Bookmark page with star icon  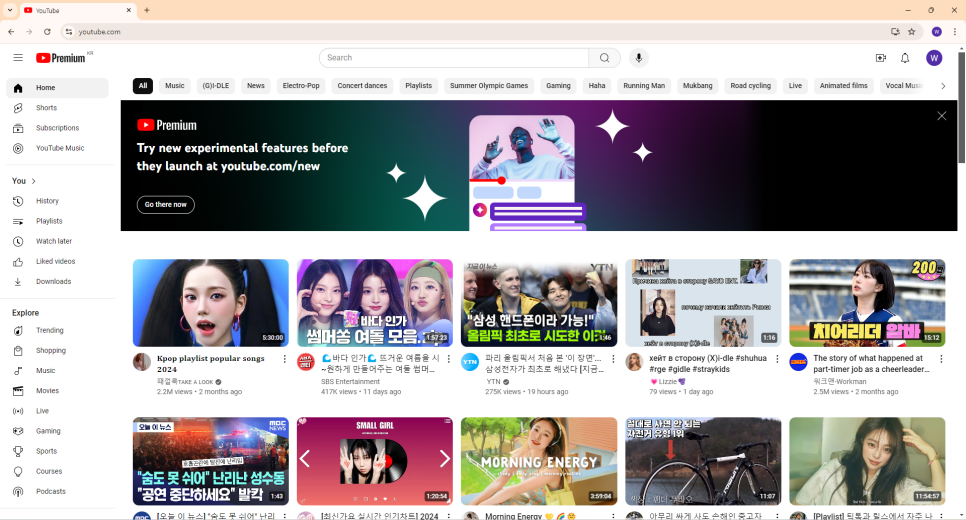tap(912, 31)
